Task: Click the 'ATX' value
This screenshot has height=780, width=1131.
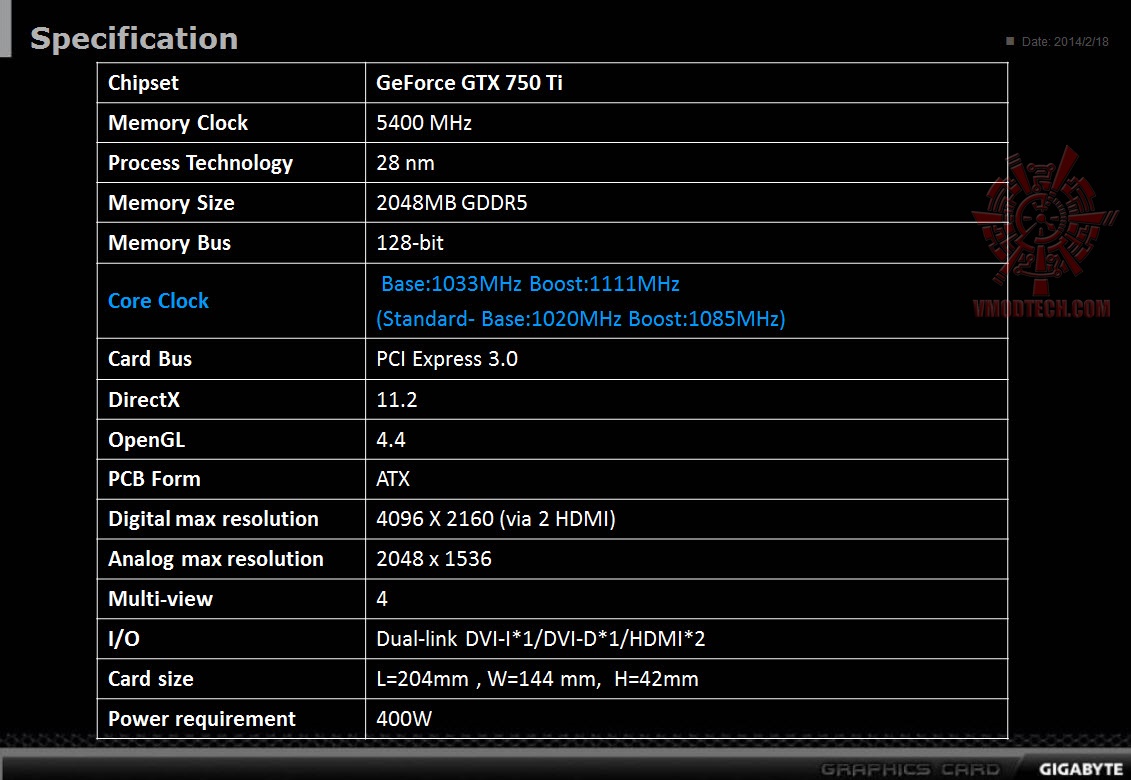Action: pyautogui.click(x=392, y=479)
